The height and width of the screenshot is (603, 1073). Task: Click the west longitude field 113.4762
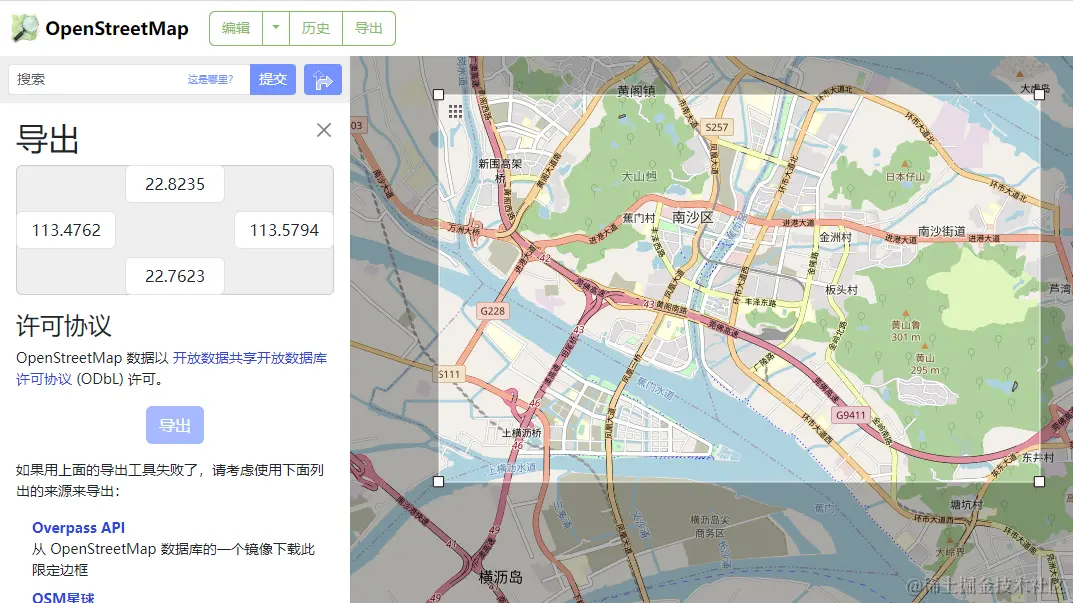pos(66,230)
